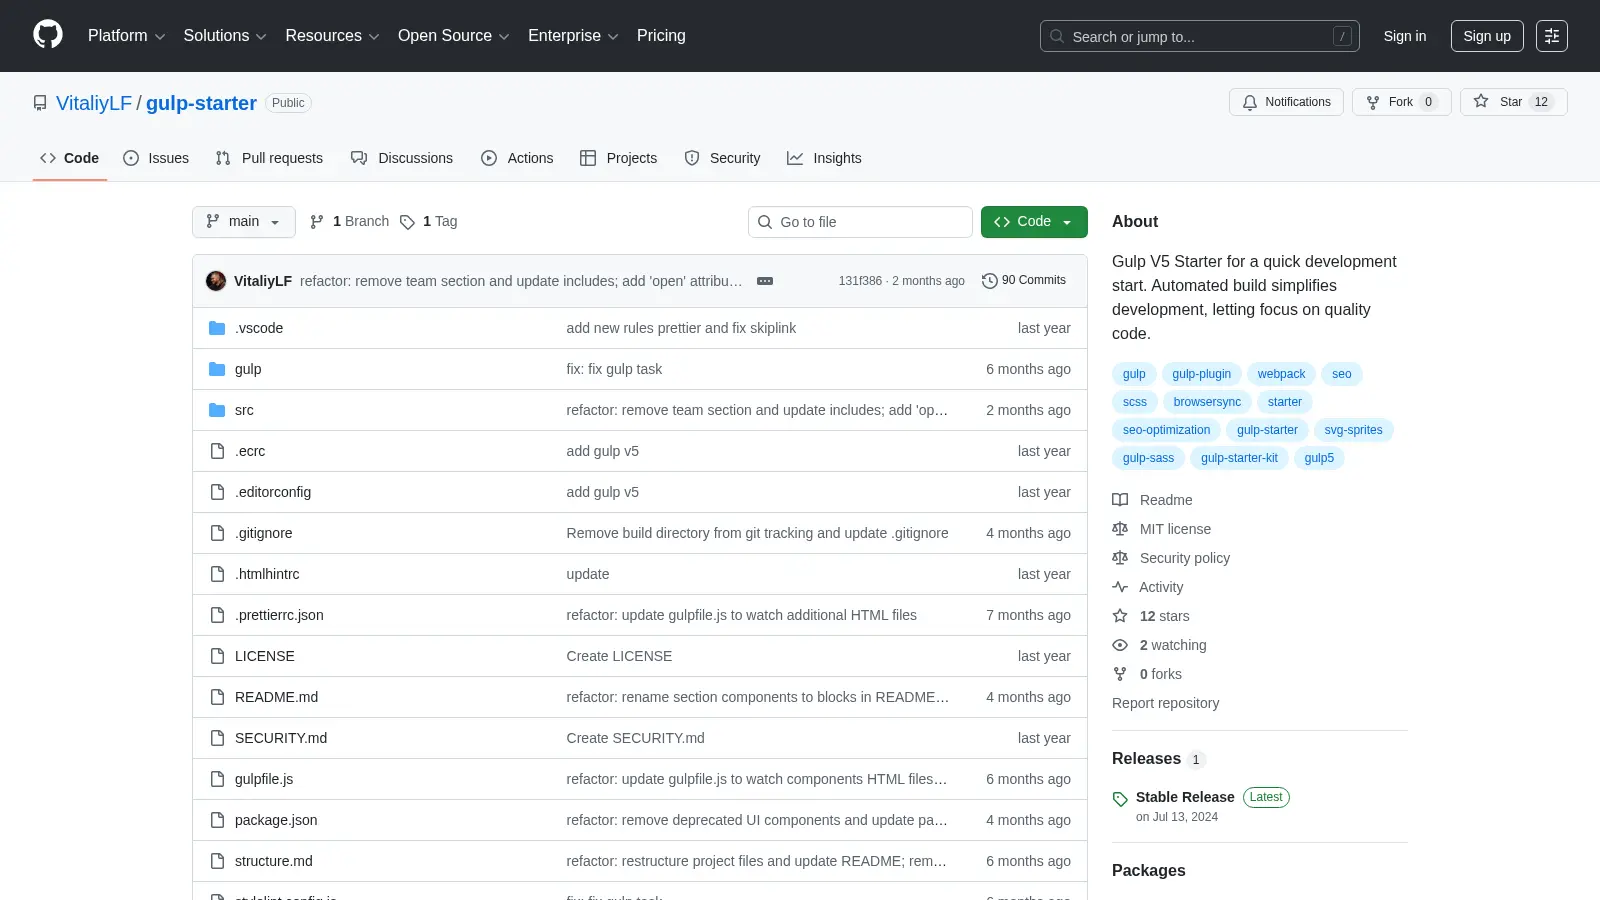
Task: Open the SECURITY.md file
Action: point(281,738)
